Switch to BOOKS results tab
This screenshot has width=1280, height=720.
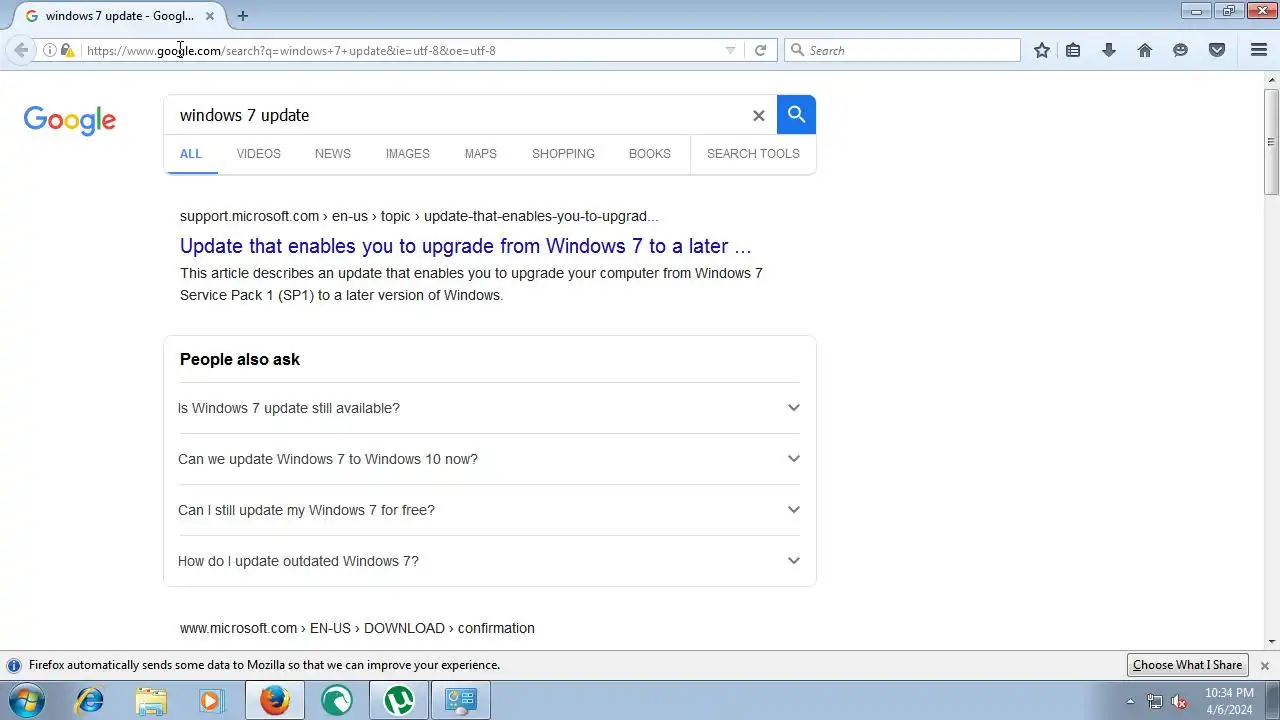pos(650,154)
